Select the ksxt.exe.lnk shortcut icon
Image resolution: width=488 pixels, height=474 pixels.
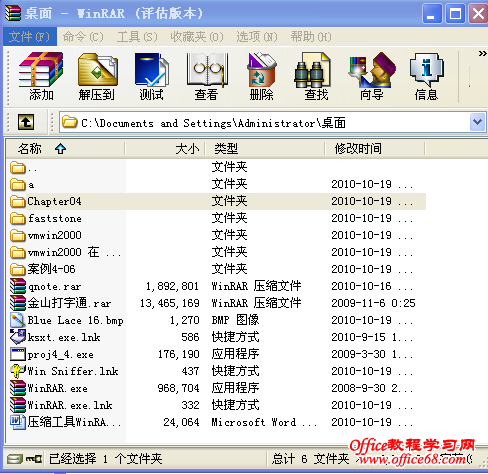point(18,337)
